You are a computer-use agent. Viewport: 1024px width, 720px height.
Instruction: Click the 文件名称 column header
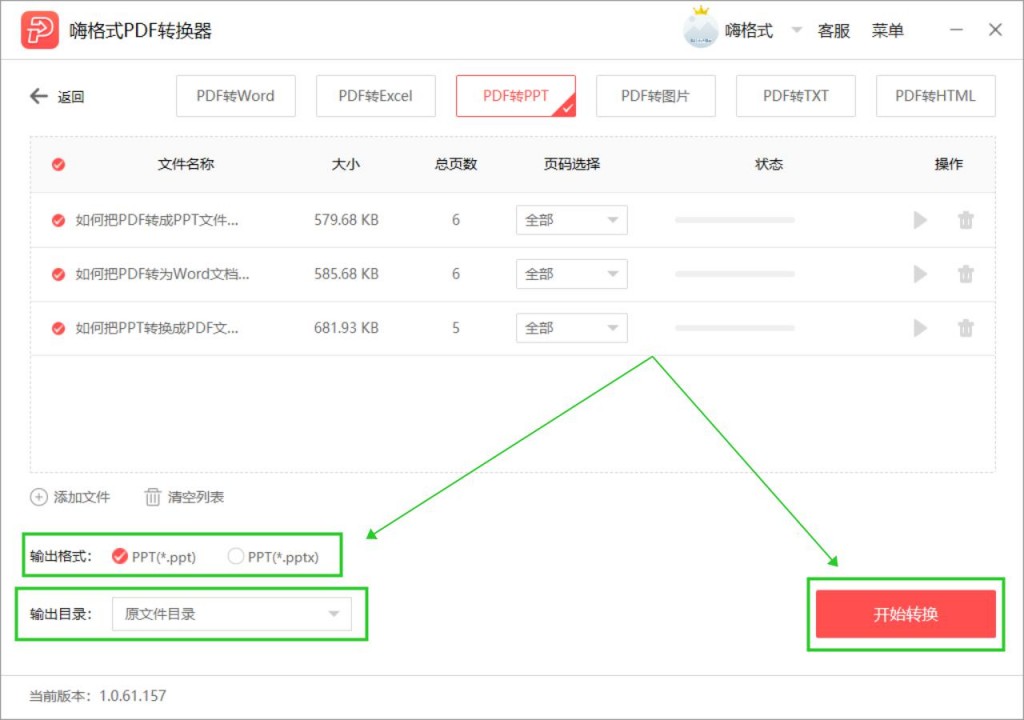point(185,164)
